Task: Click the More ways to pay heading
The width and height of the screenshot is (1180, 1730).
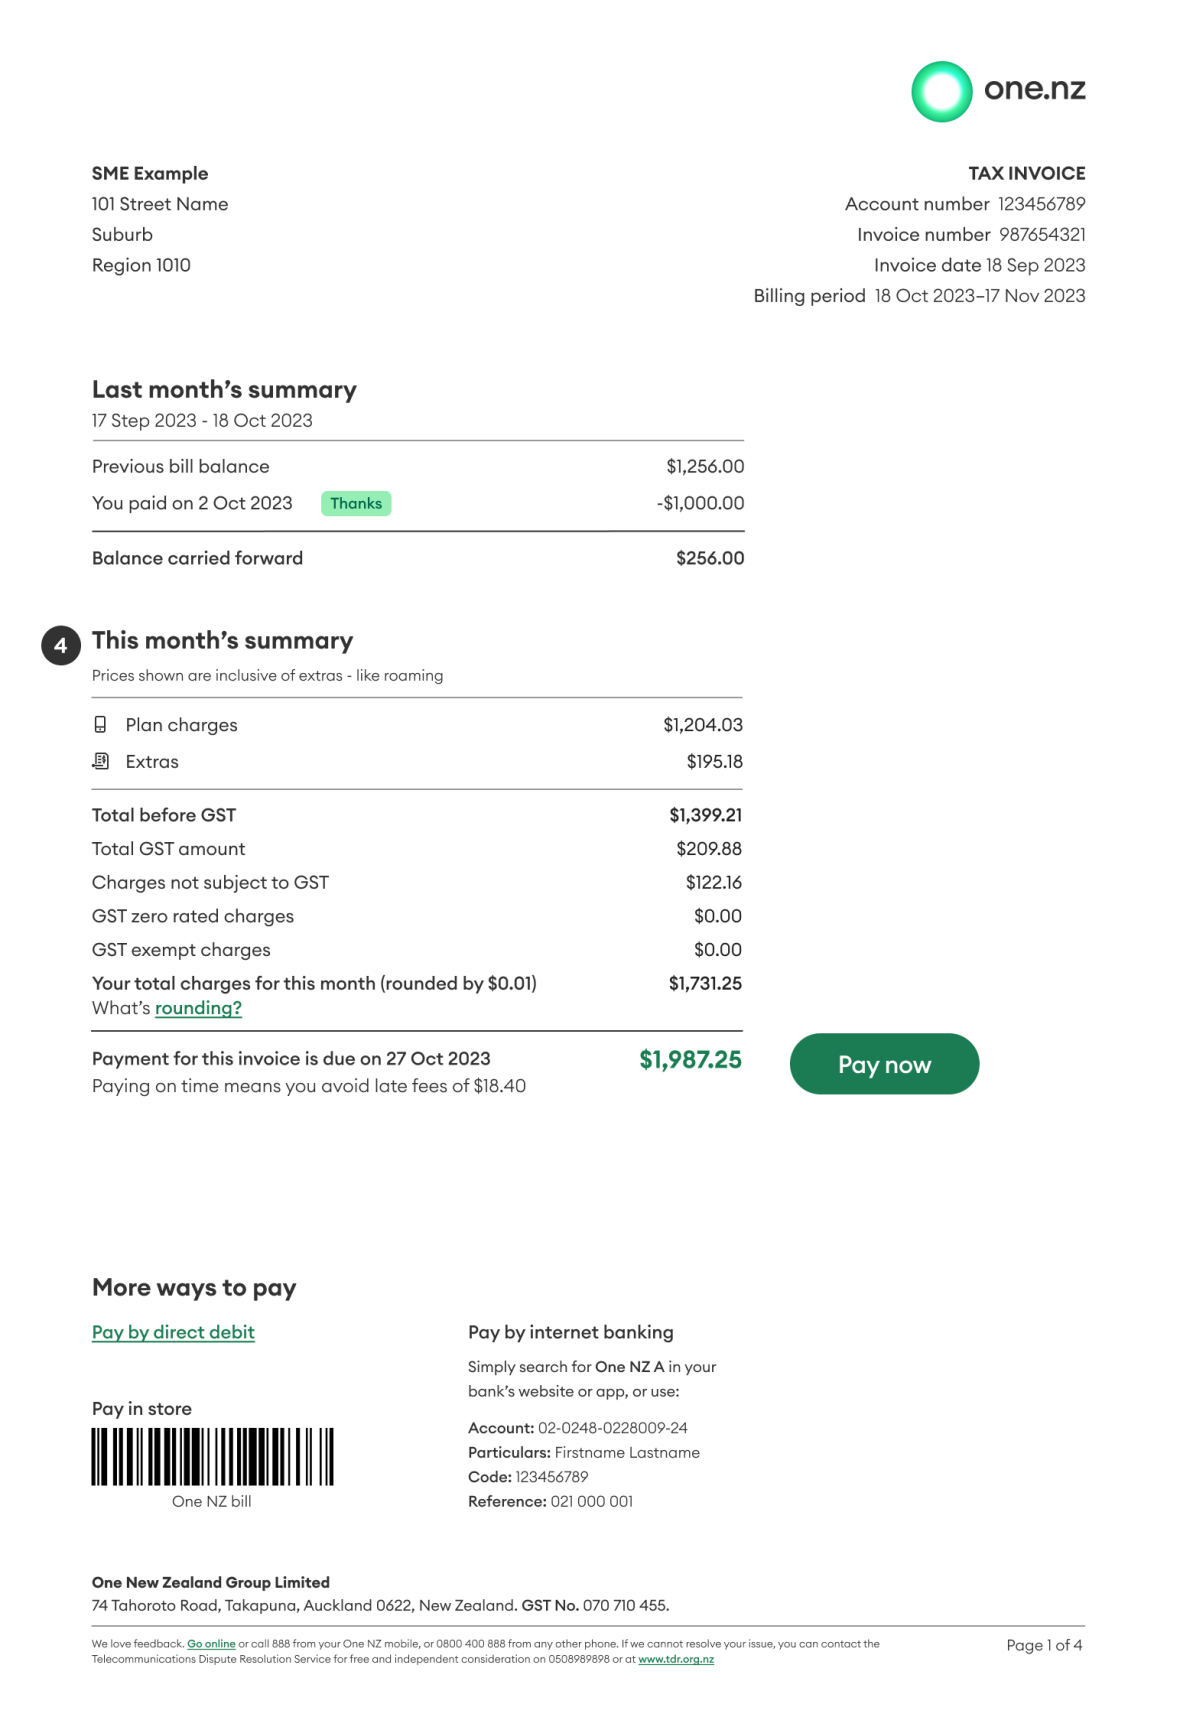Action: coord(194,1287)
